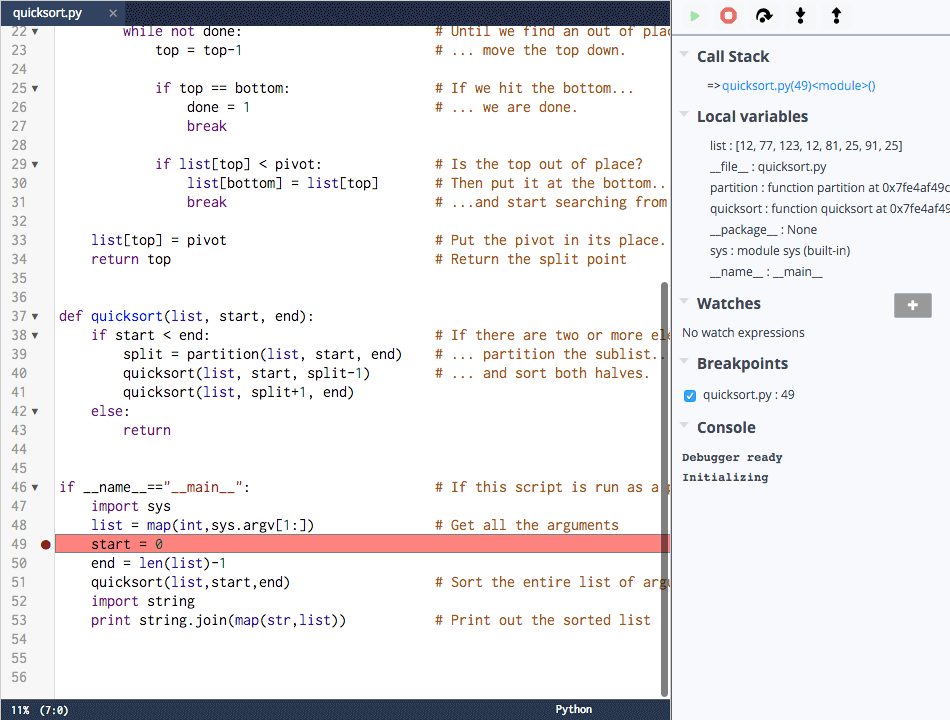
Task: Click 'print string.join(map(str,list))' code line
Action: [218, 620]
